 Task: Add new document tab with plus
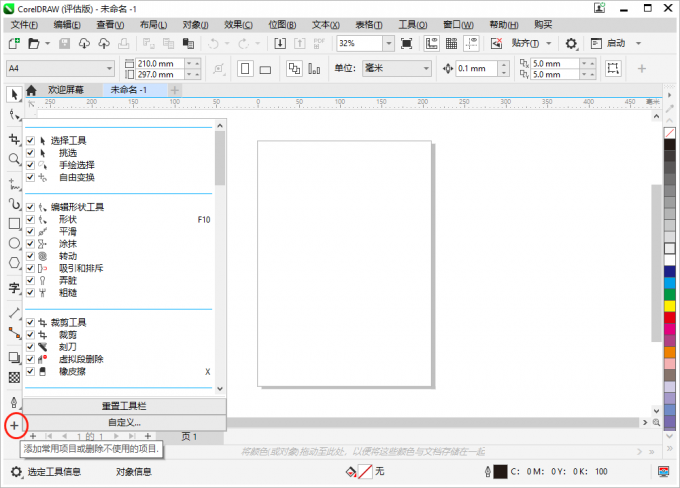point(174,90)
